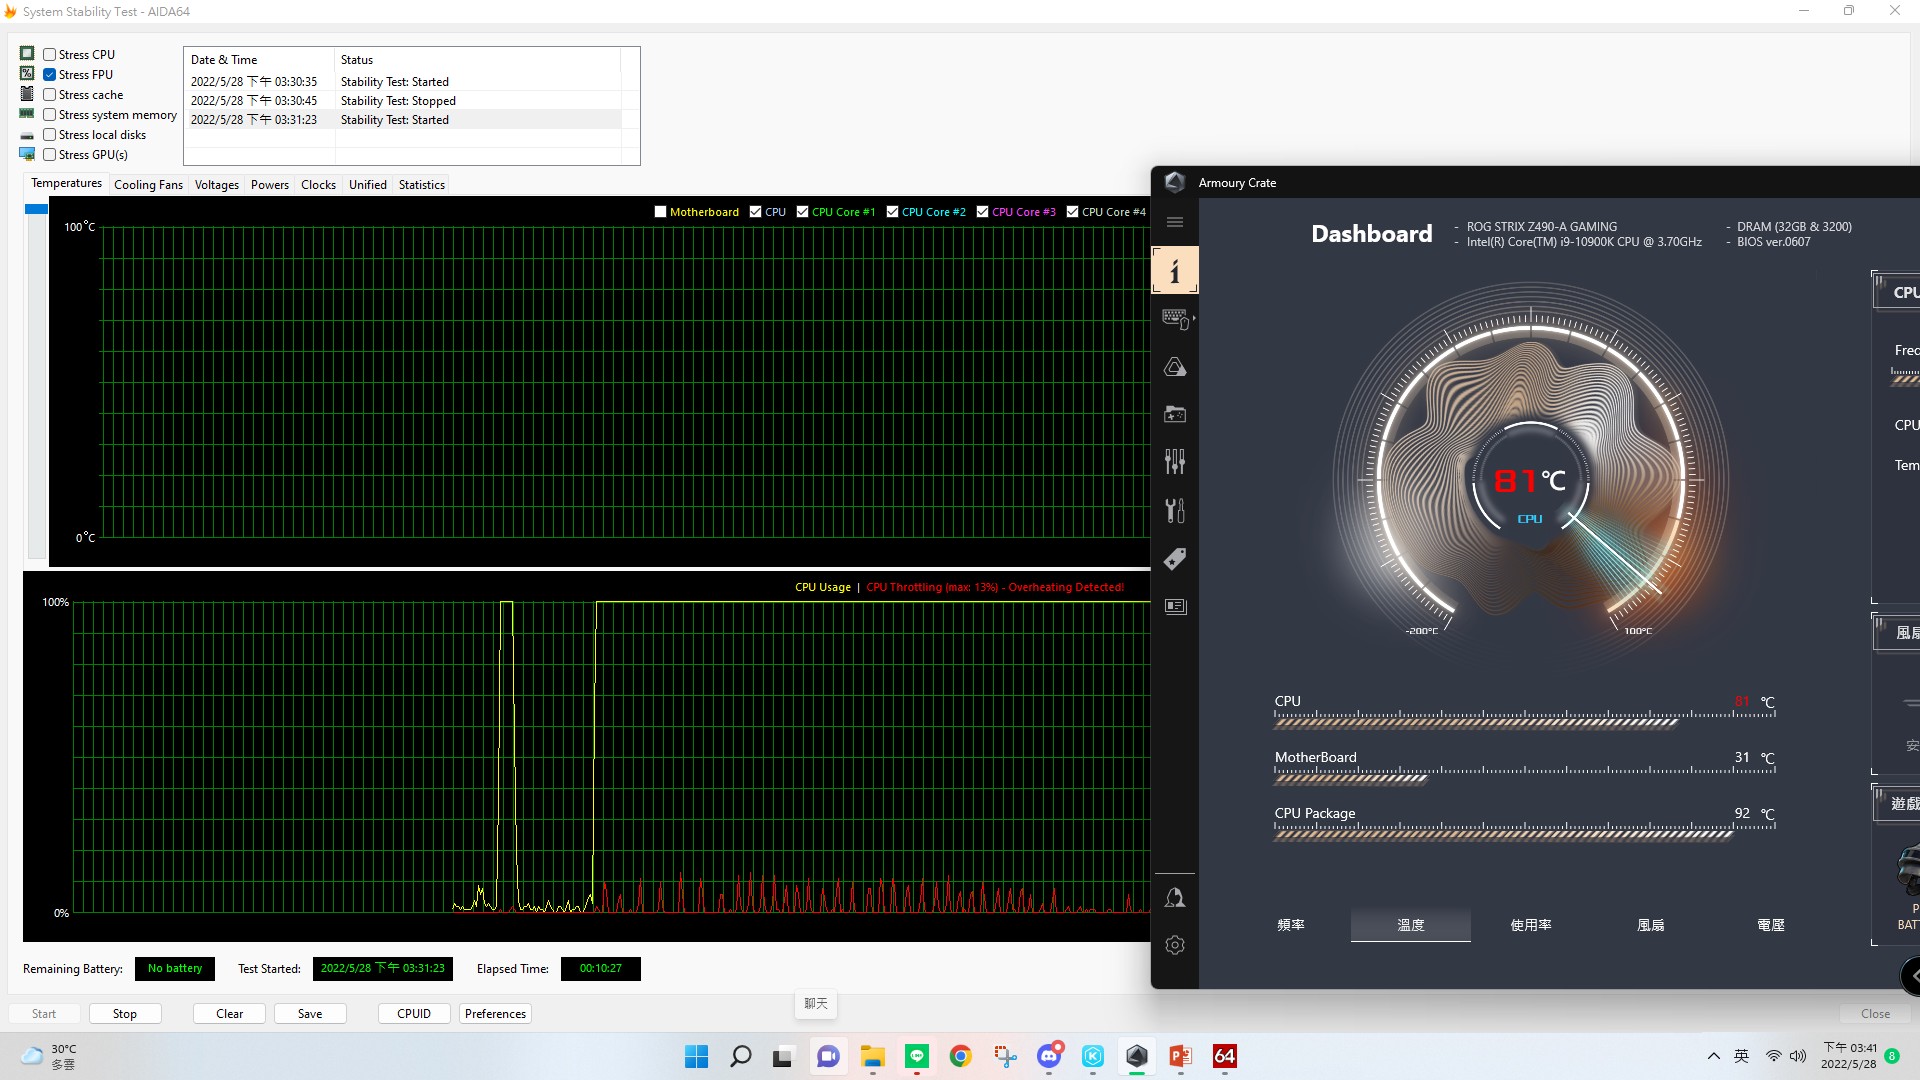Open taskbar clock showing 03:41
1920x1080 pixels.
click(x=1850, y=1056)
